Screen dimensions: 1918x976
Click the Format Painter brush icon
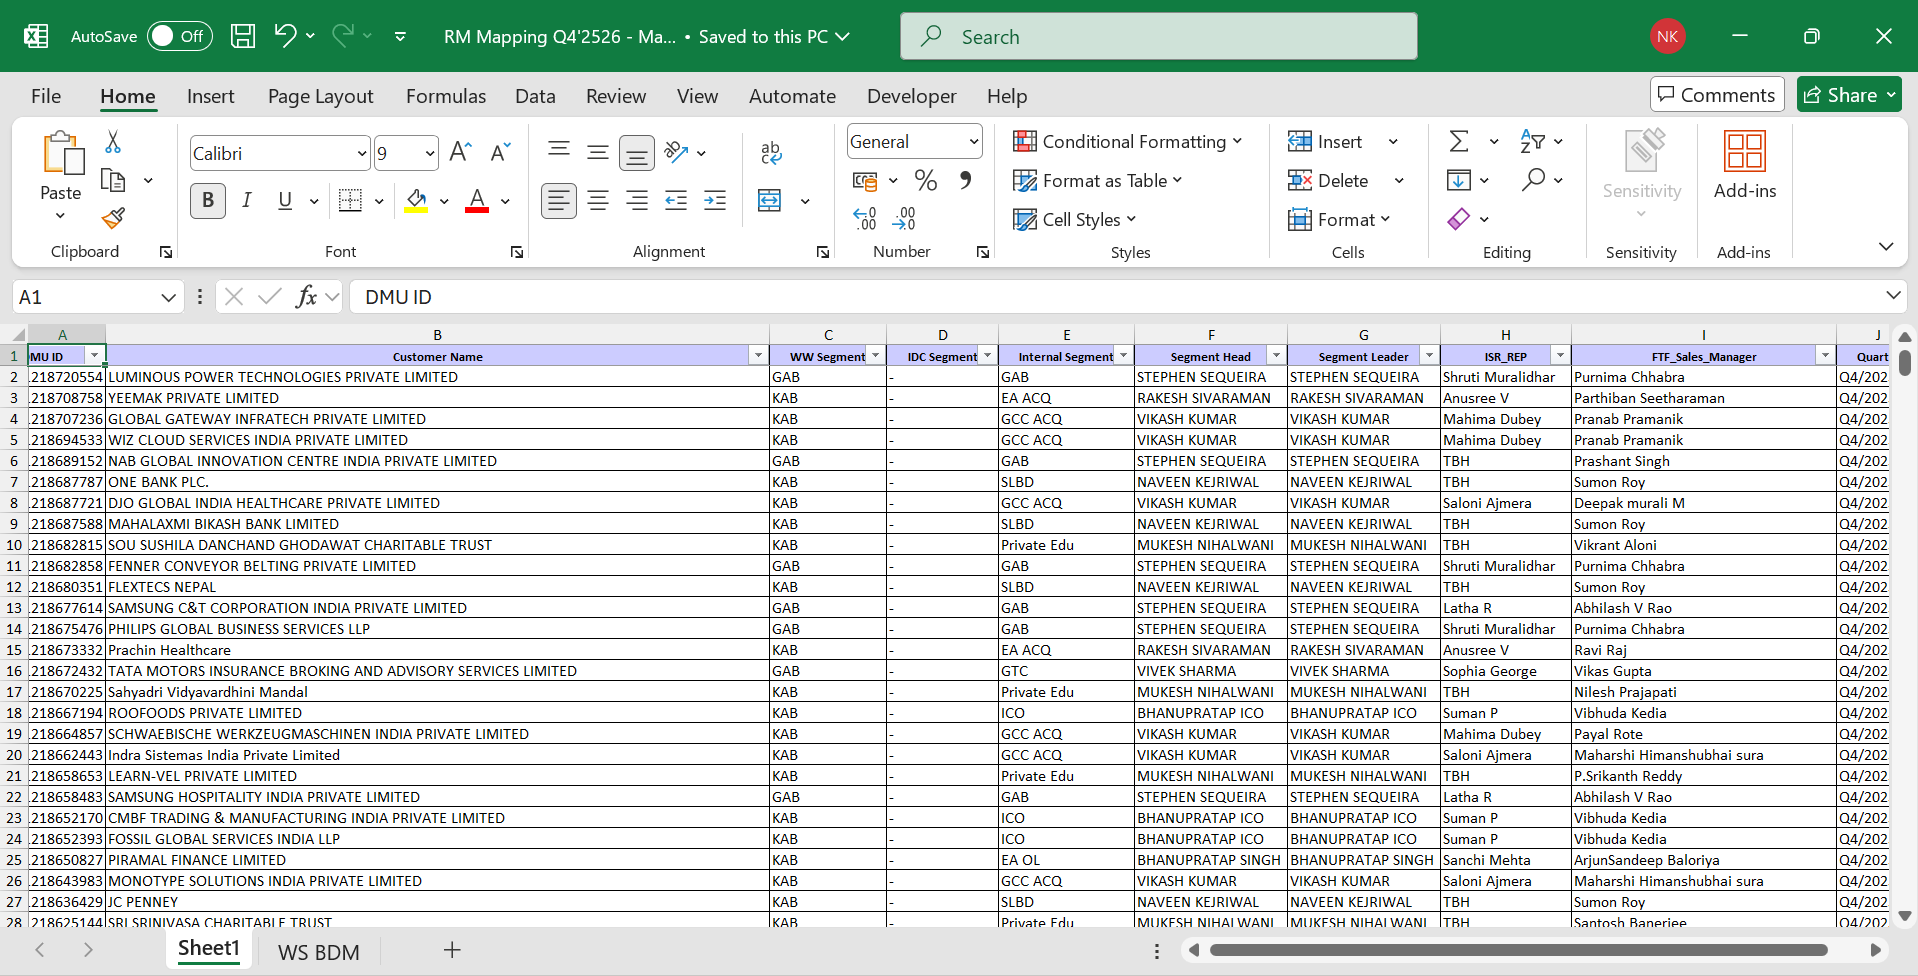[113, 218]
